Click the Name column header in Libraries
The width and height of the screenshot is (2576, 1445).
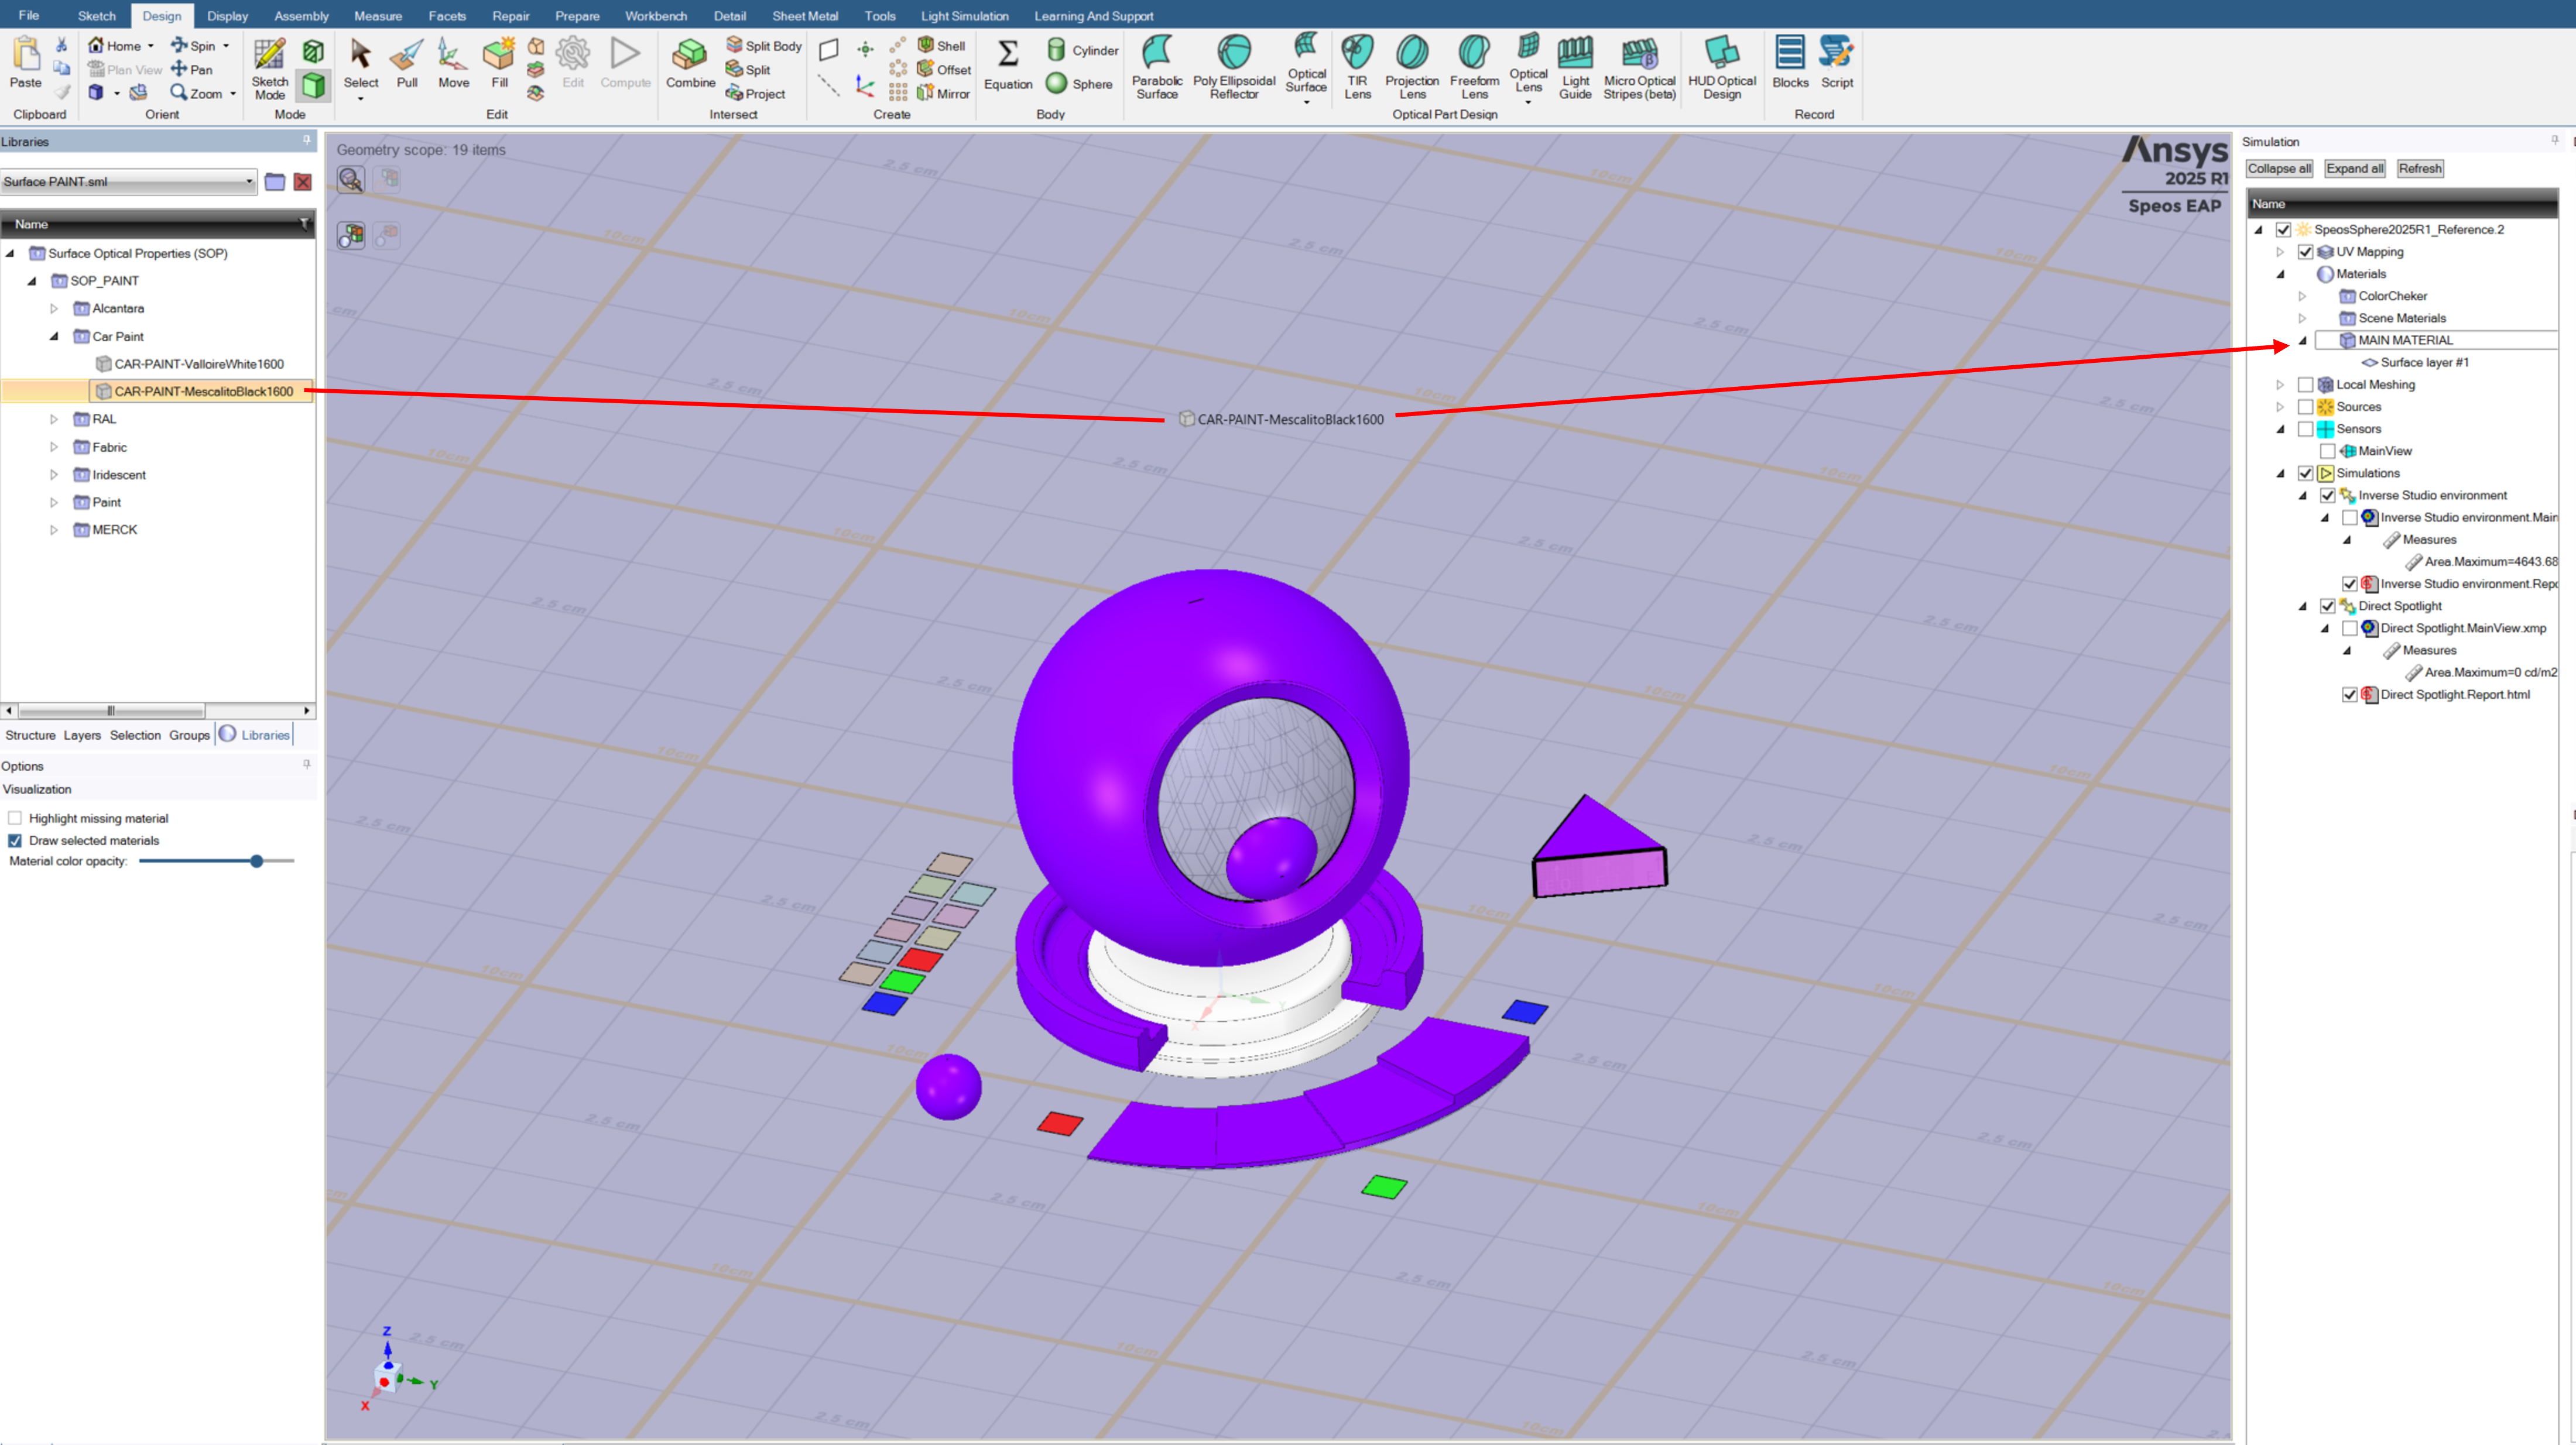coord(158,224)
